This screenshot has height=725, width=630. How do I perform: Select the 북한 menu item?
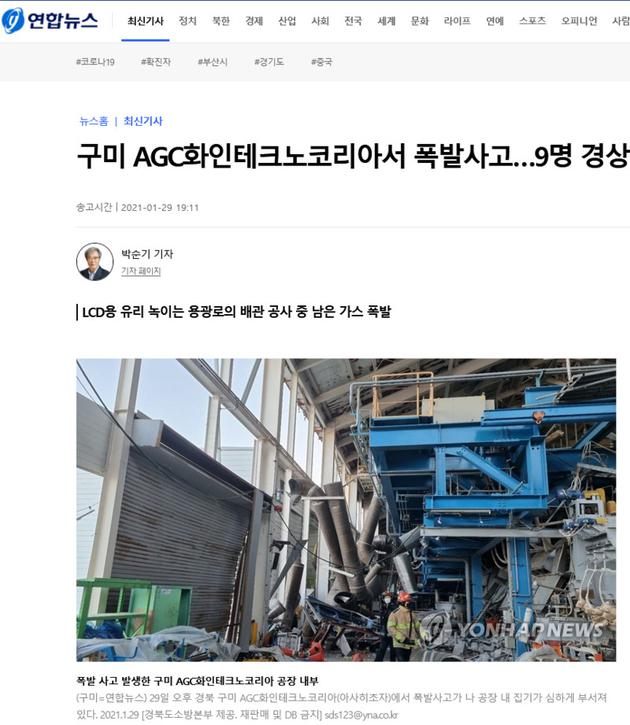pyautogui.click(x=221, y=21)
